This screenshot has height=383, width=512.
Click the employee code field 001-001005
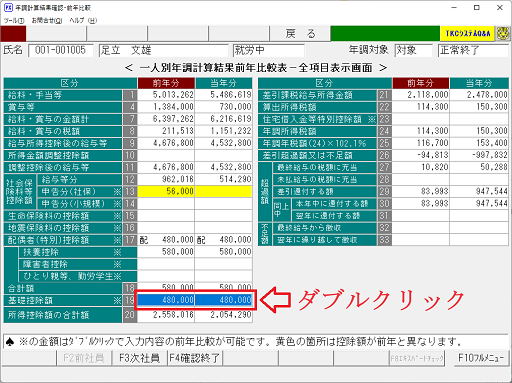(61, 51)
